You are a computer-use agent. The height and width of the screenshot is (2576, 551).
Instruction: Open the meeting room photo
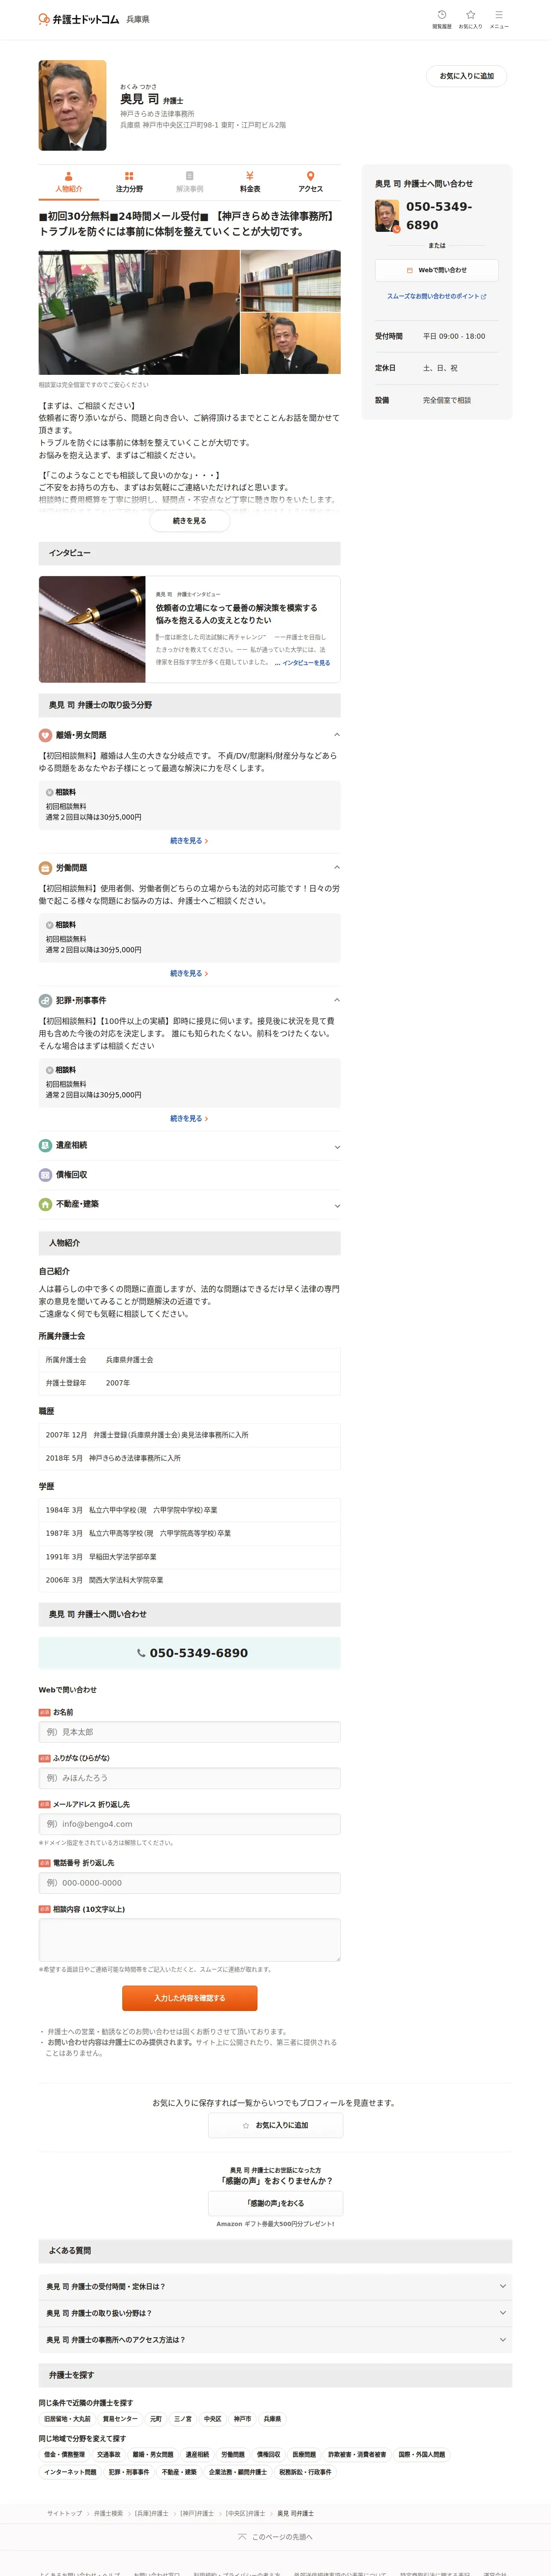click(139, 312)
